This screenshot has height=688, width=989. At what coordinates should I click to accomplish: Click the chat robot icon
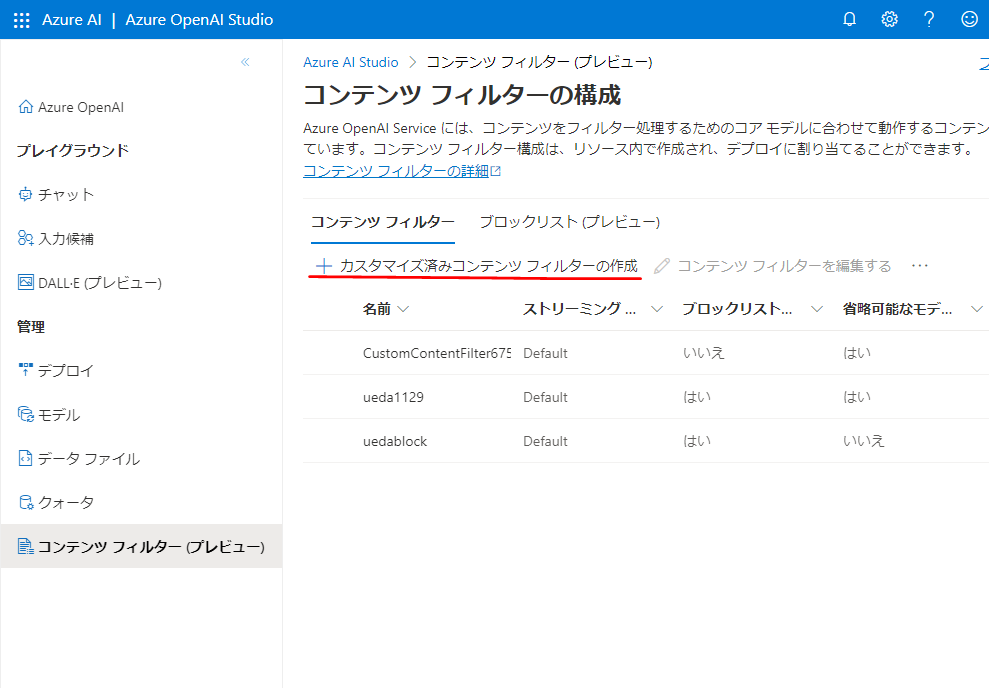click(x=25, y=194)
